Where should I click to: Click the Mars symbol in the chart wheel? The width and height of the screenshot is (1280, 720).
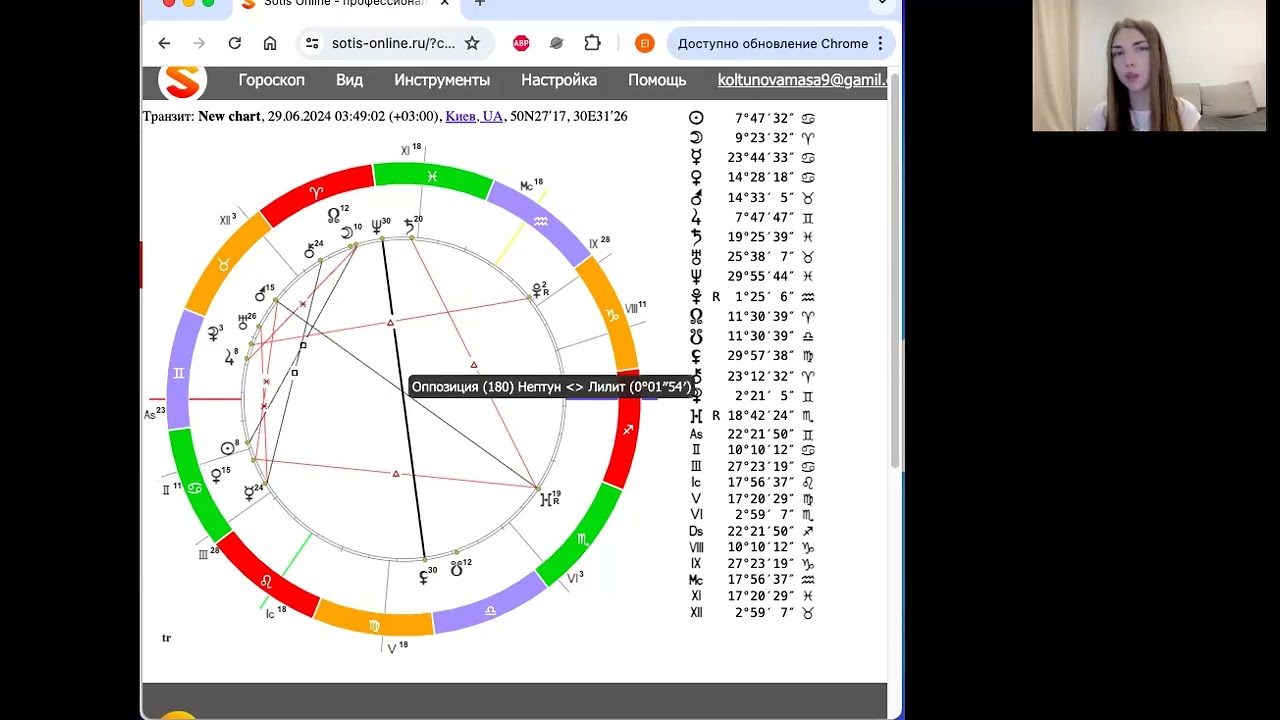tap(260, 295)
